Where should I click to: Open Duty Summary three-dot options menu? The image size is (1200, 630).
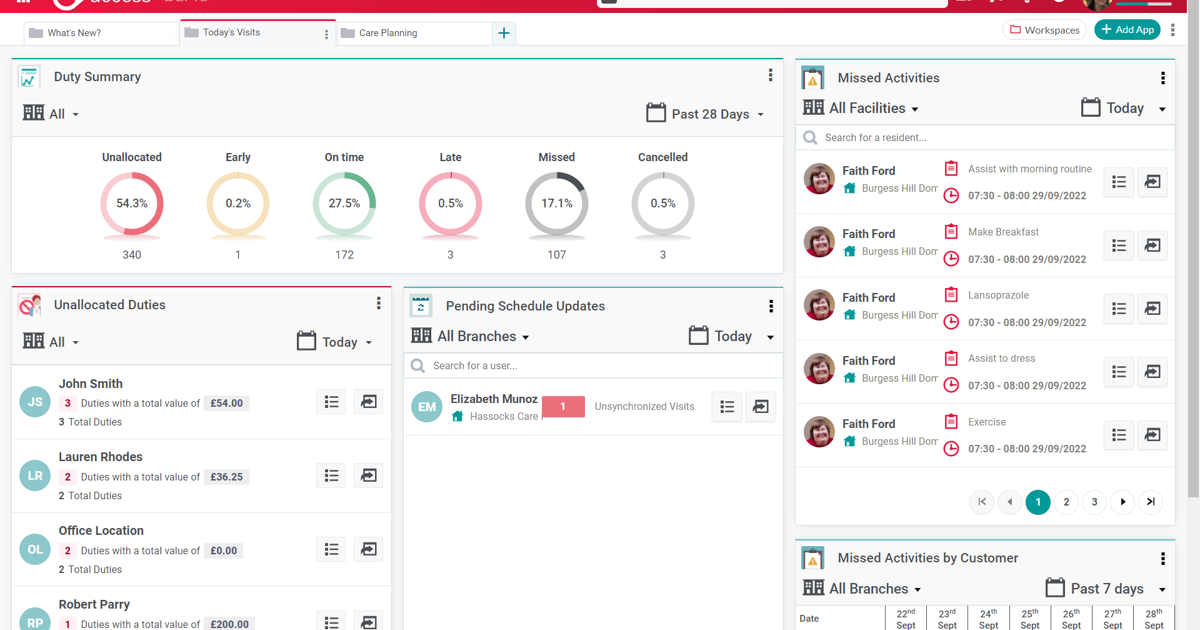pyautogui.click(x=770, y=76)
